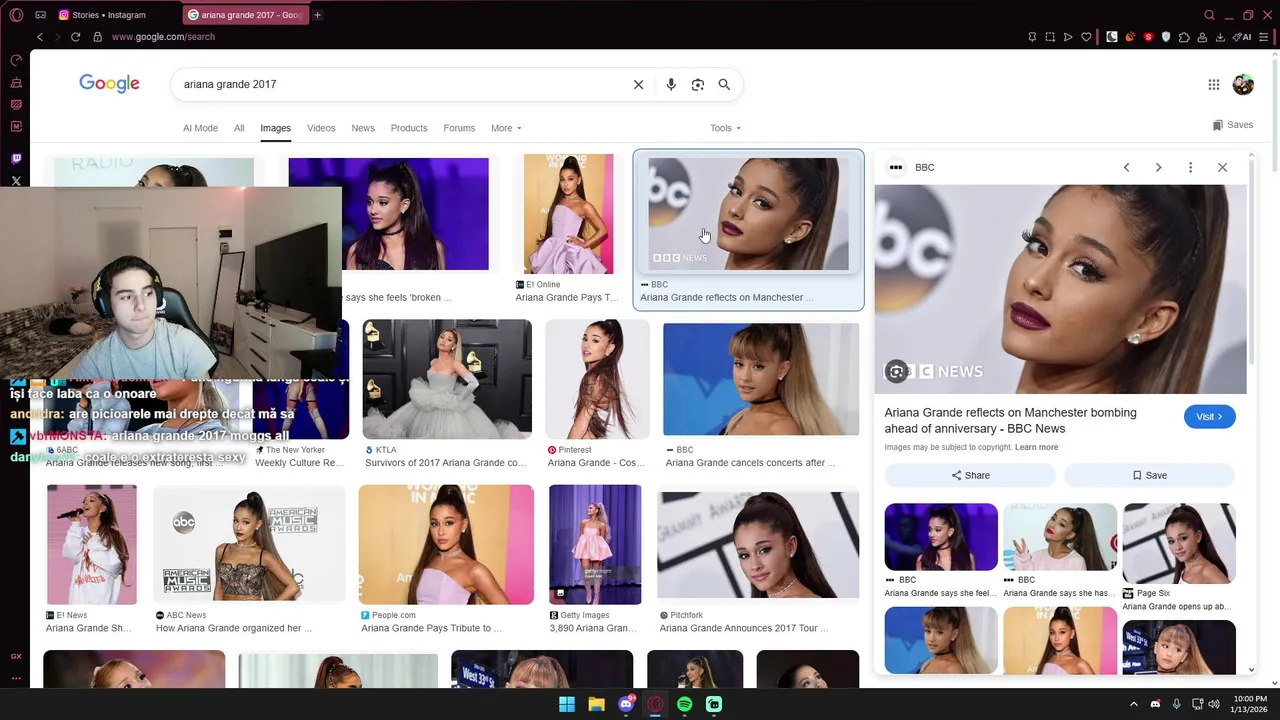
Task: Click the large BBC News preview image
Action: pos(1060,289)
